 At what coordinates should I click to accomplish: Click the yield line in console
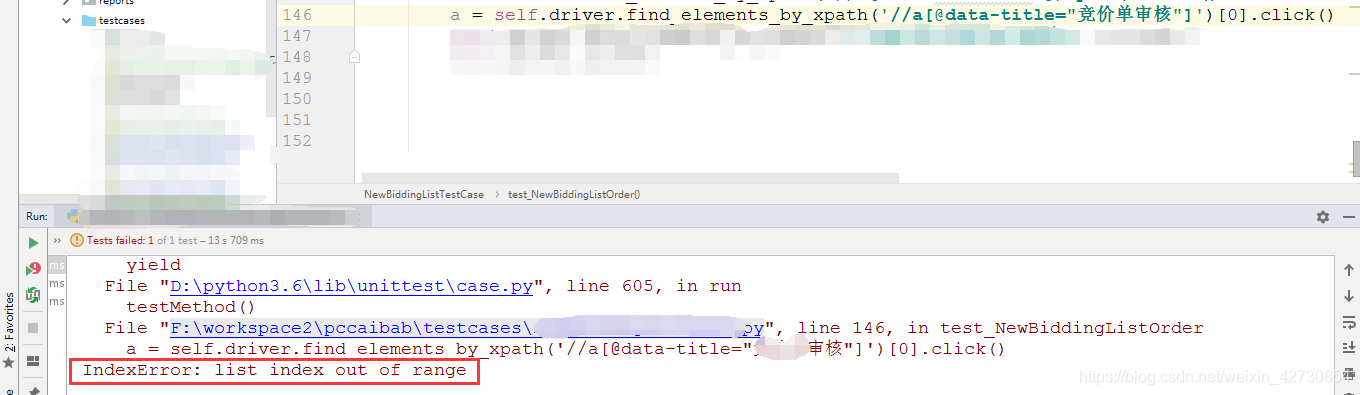tap(153, 265)
